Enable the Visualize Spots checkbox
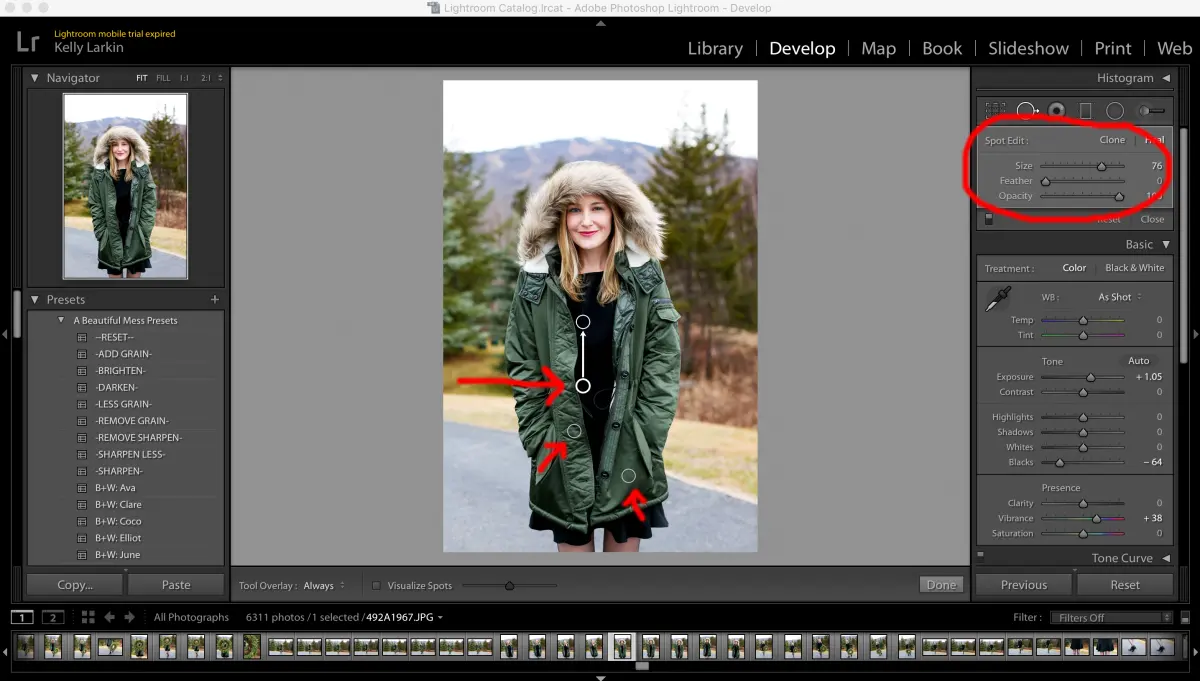The height and width of the screenshot is (681, 1200). point(376,585)
